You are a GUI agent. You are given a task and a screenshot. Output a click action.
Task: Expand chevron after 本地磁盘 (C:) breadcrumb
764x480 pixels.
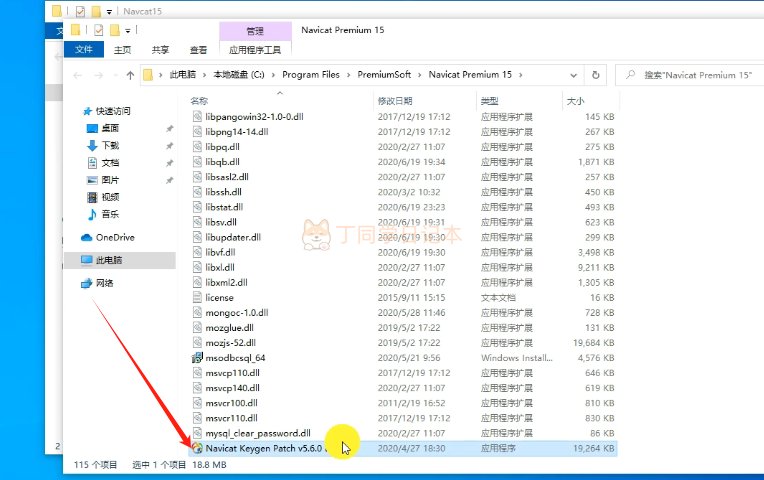(273, 75)
